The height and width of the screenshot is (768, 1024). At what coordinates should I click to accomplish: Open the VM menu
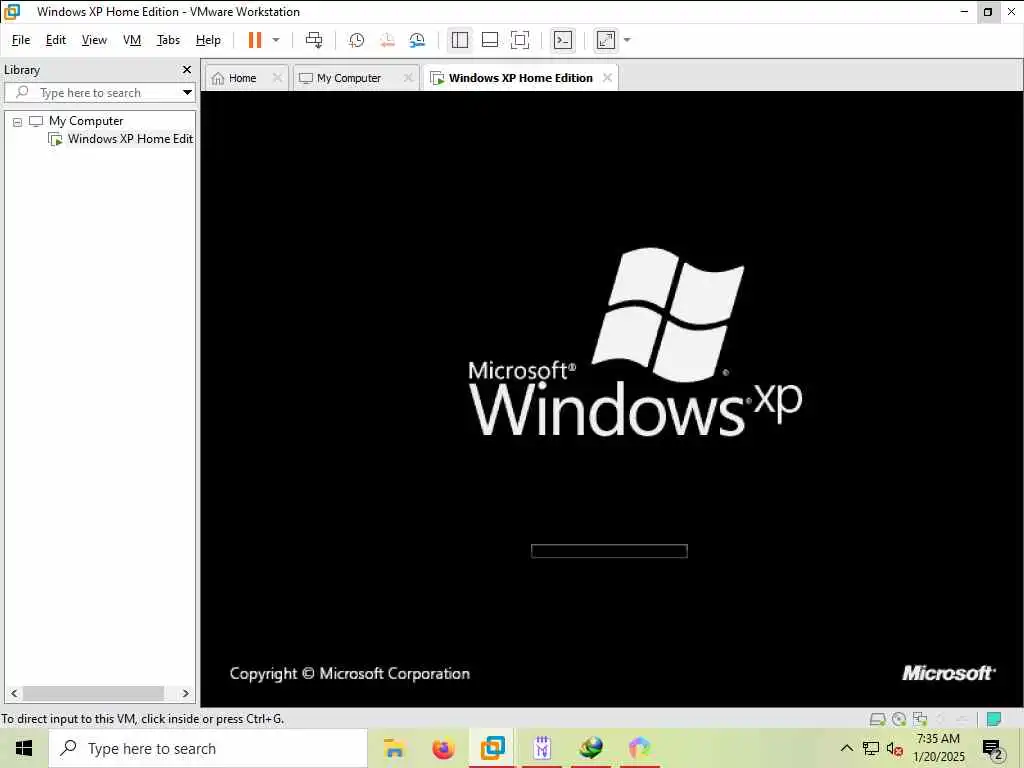(x=132, y=40)
